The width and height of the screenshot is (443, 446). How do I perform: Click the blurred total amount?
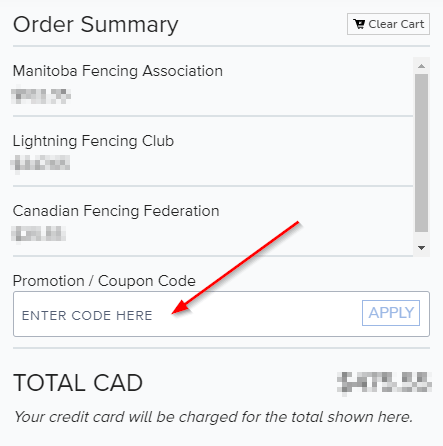(384, 383)
